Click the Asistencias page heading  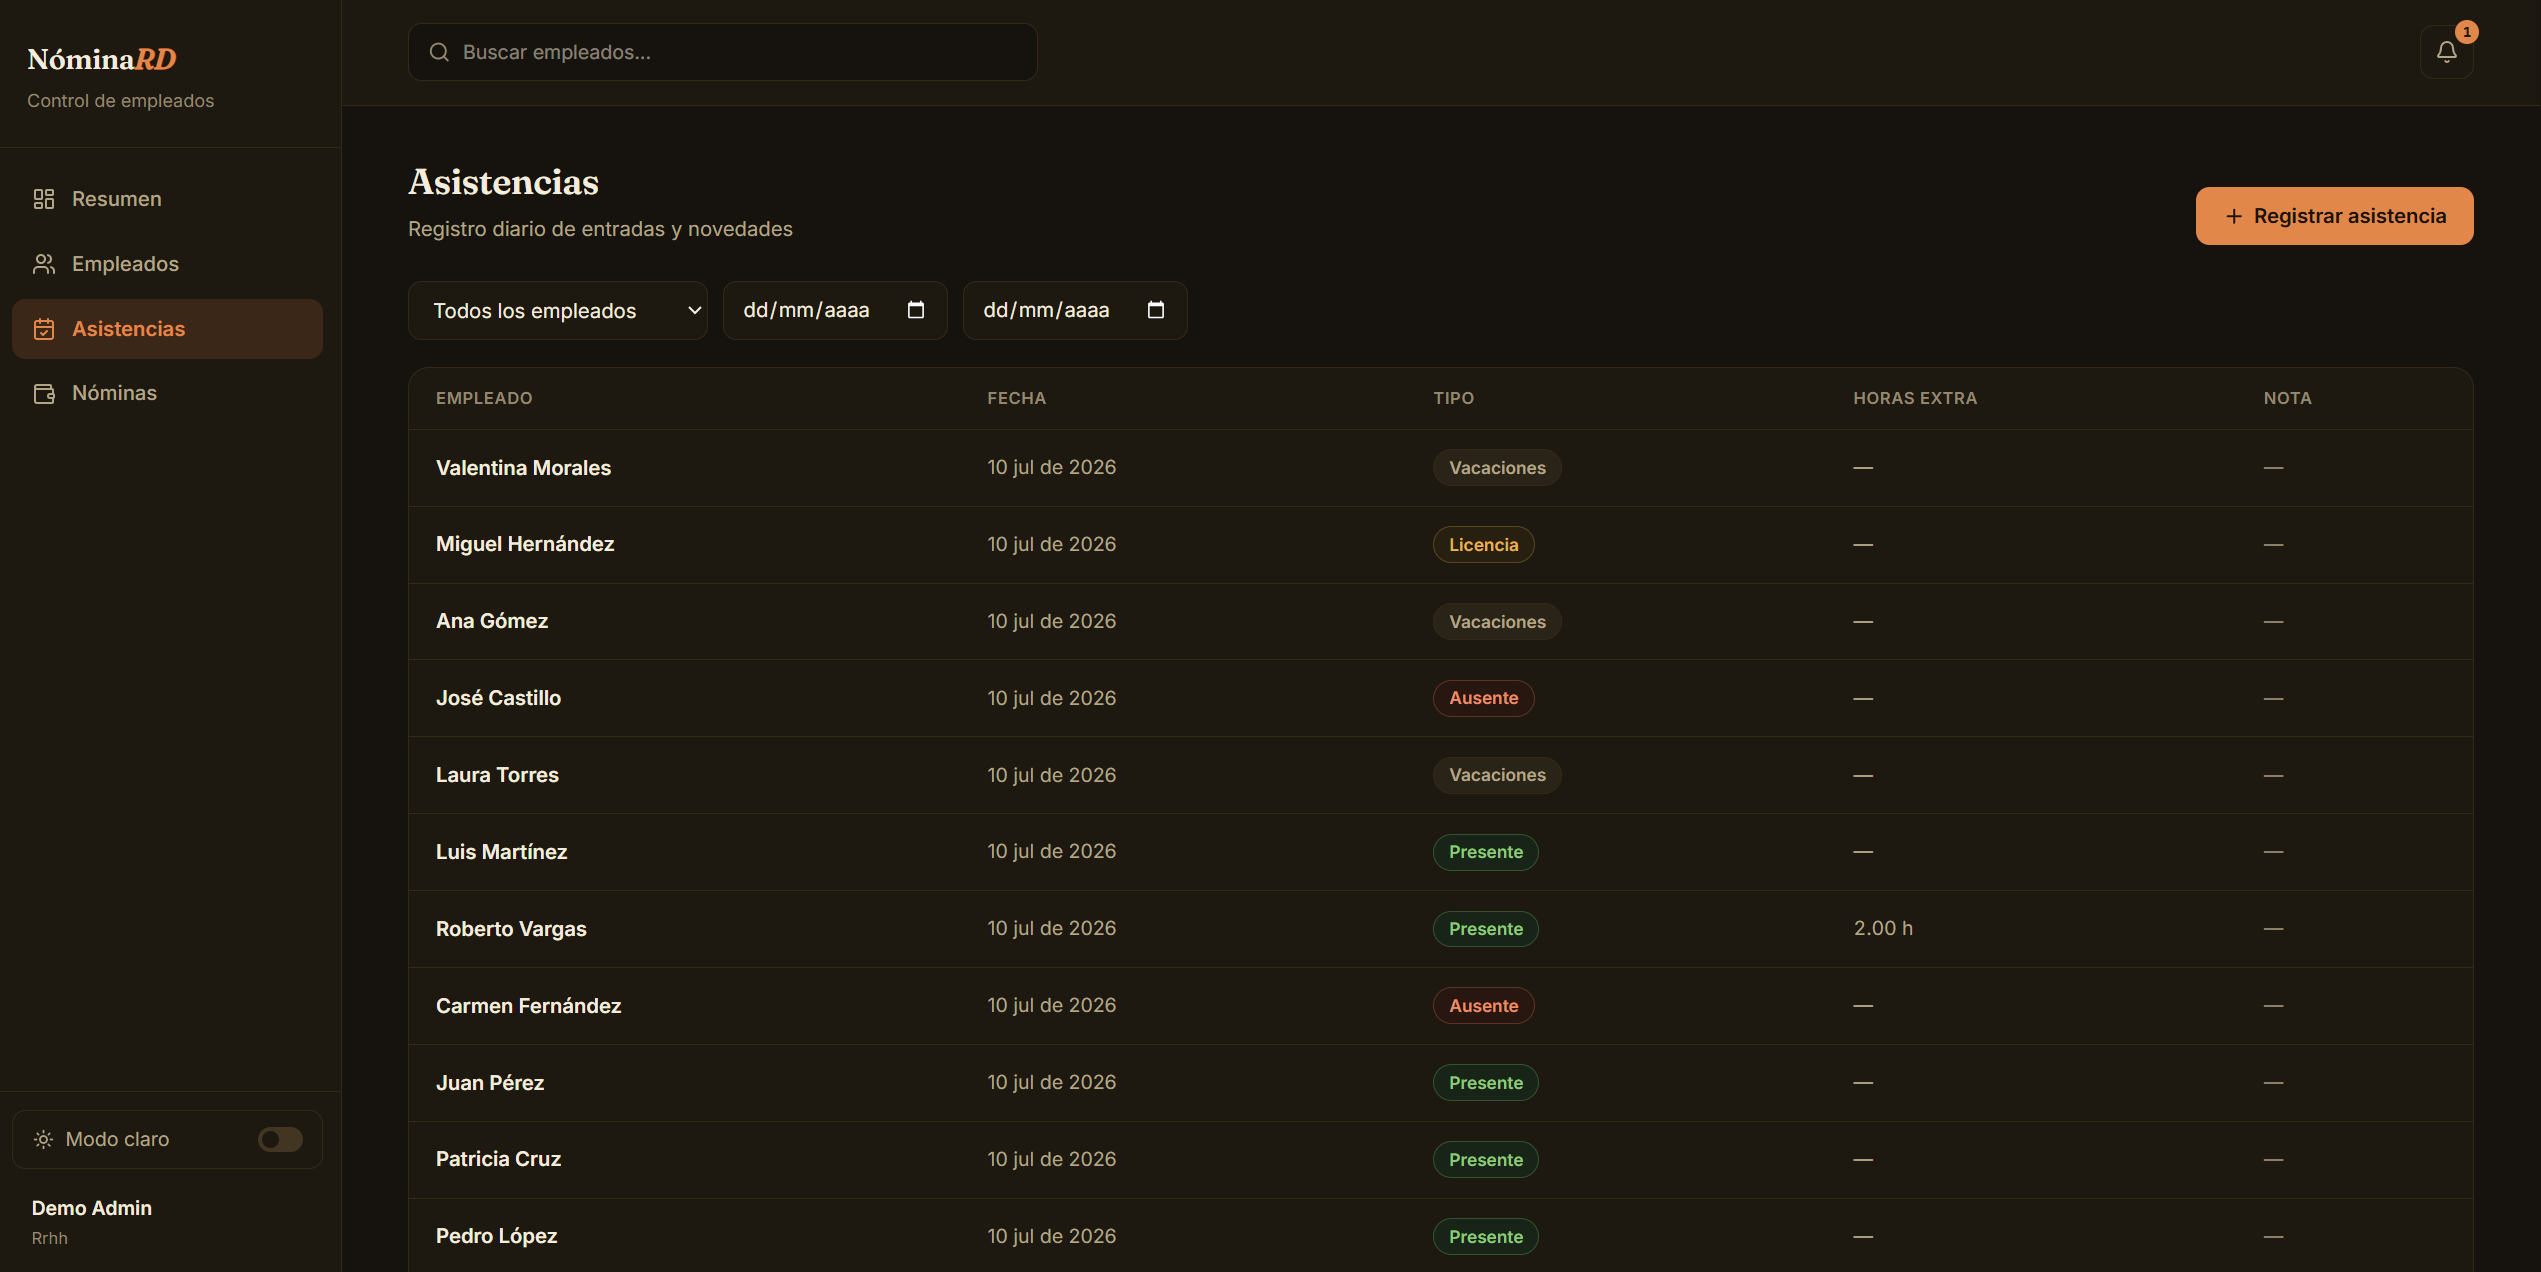(x=503, y=182)
